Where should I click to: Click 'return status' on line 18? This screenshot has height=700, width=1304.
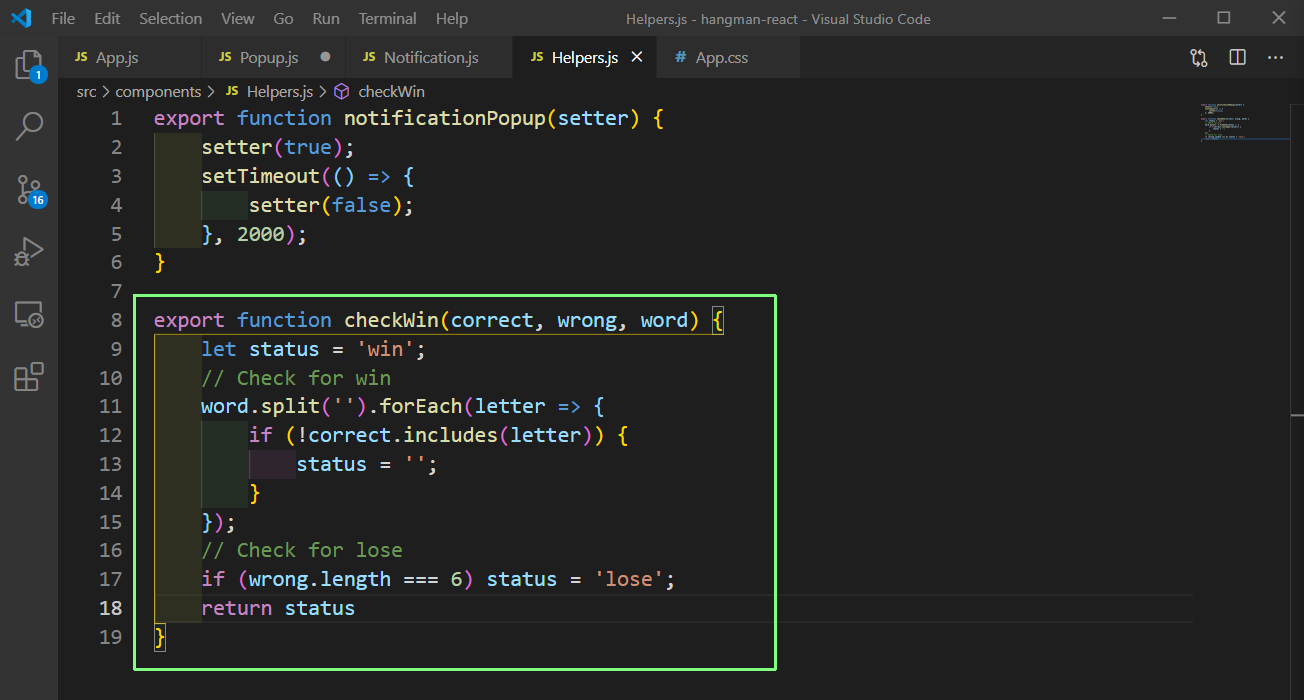click(278, 608)
